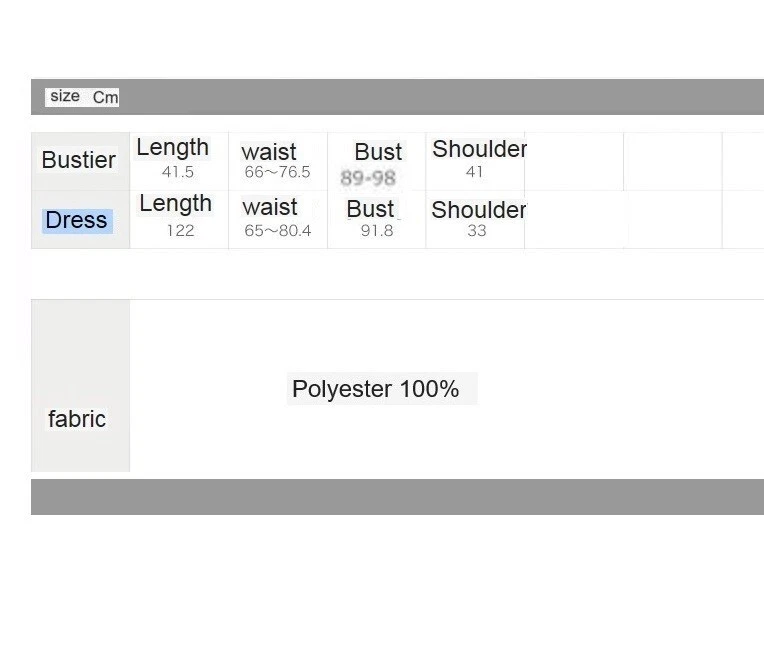Click the Bustier waist heading

(269, 152)
